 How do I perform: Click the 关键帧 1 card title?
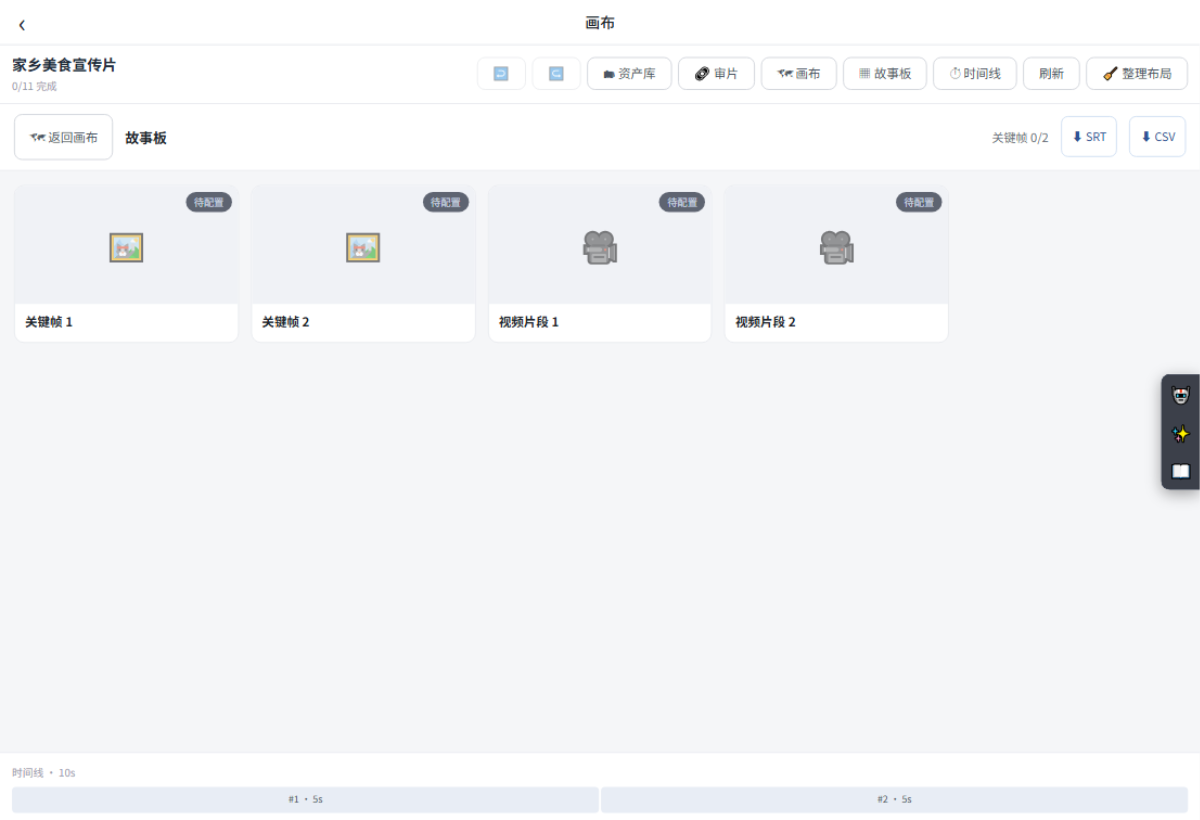pos(49,322)
